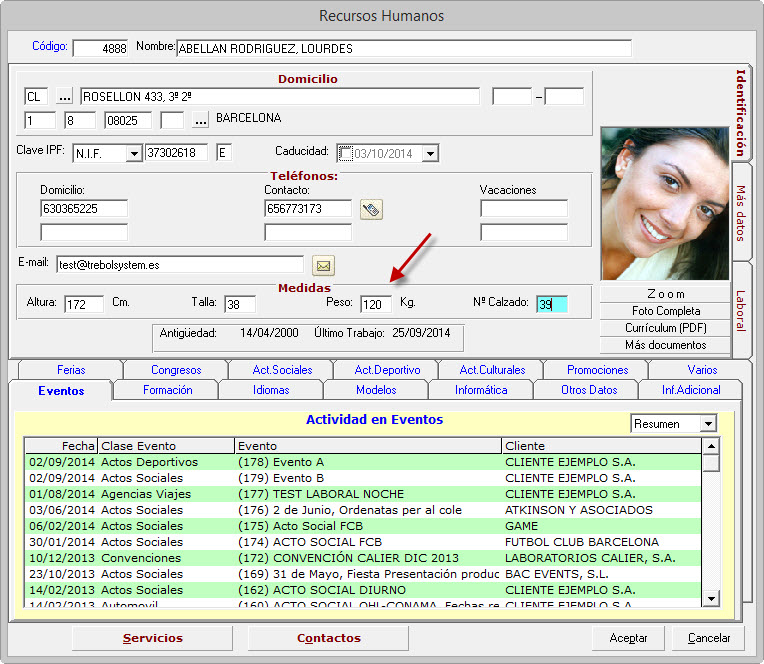Click the Zoom photo button
Screen dimensions: 764x664
pyautogui.click(x=666, y=294)
